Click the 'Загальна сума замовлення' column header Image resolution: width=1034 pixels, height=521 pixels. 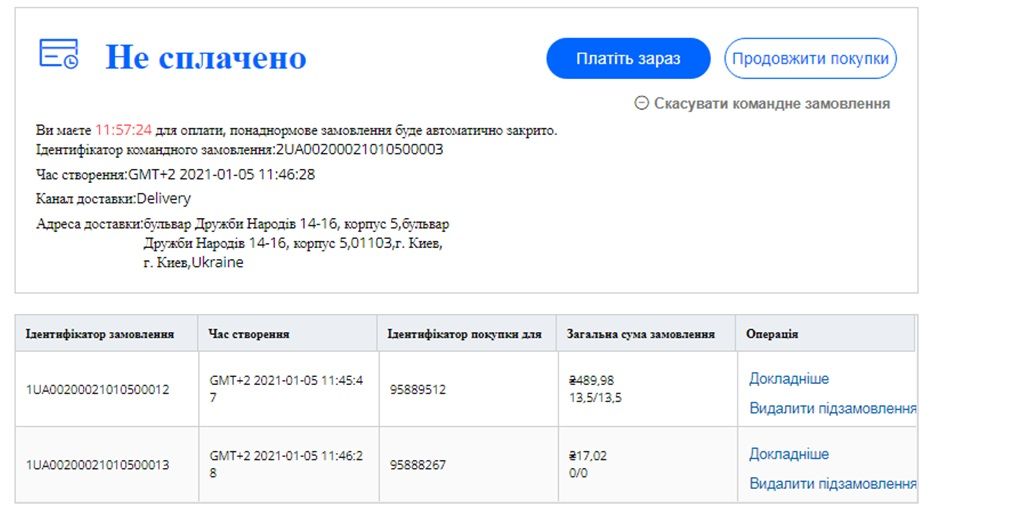[x=641, y=334]
